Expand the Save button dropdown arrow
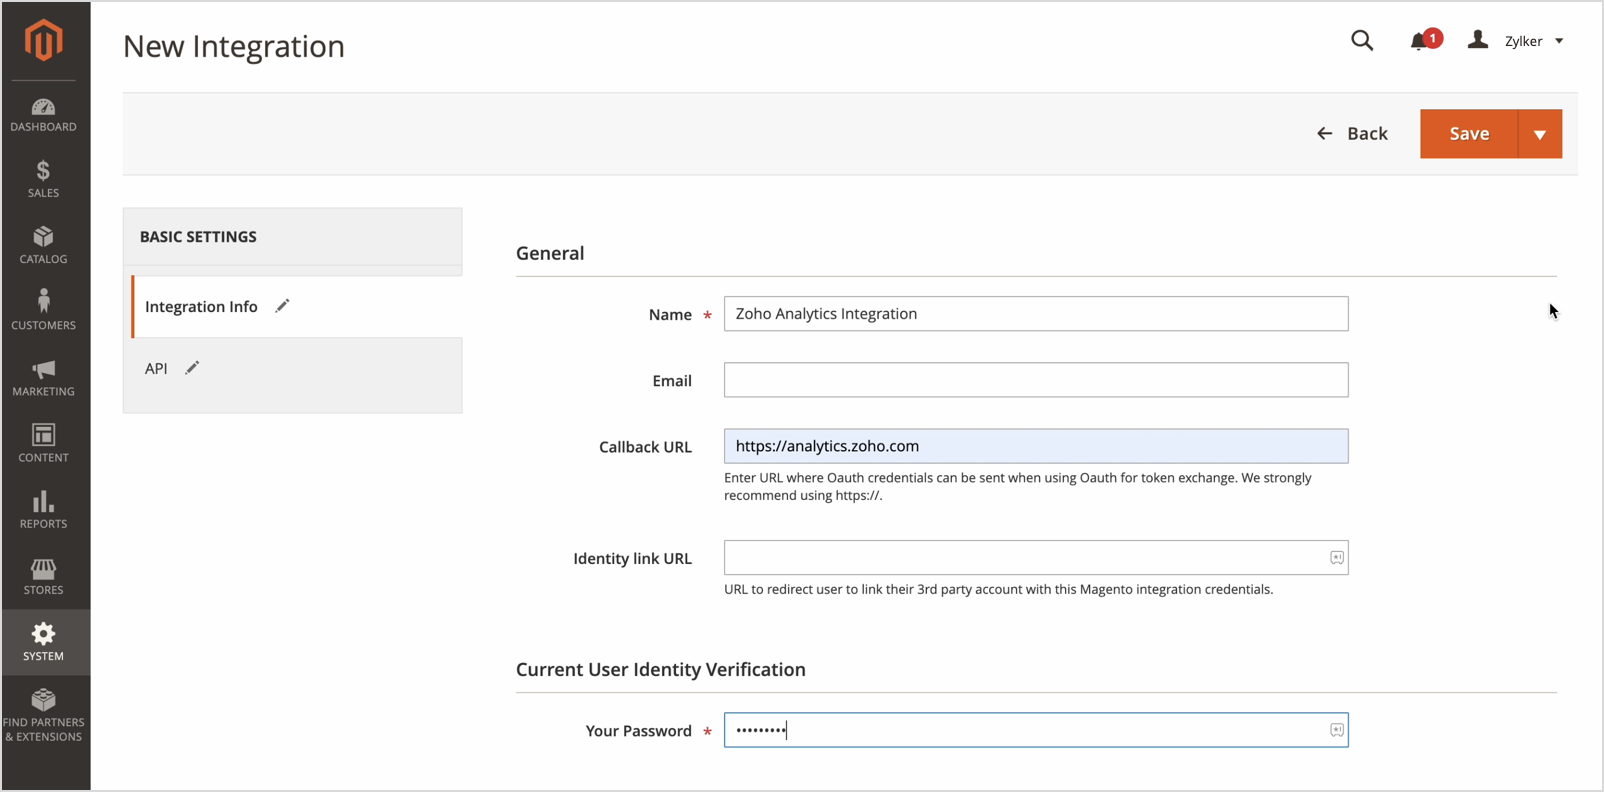This screenshot has width=1604, height=792. click(1540, 134)
